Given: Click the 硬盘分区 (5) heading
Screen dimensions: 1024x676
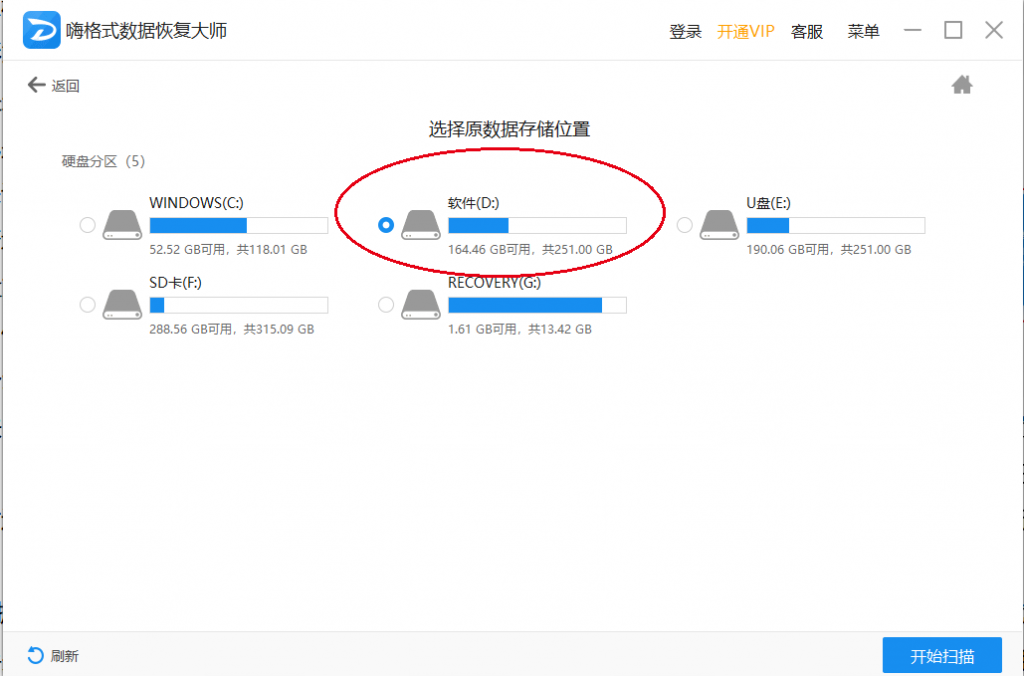Looking at the screenshot, I should (103, 161).
